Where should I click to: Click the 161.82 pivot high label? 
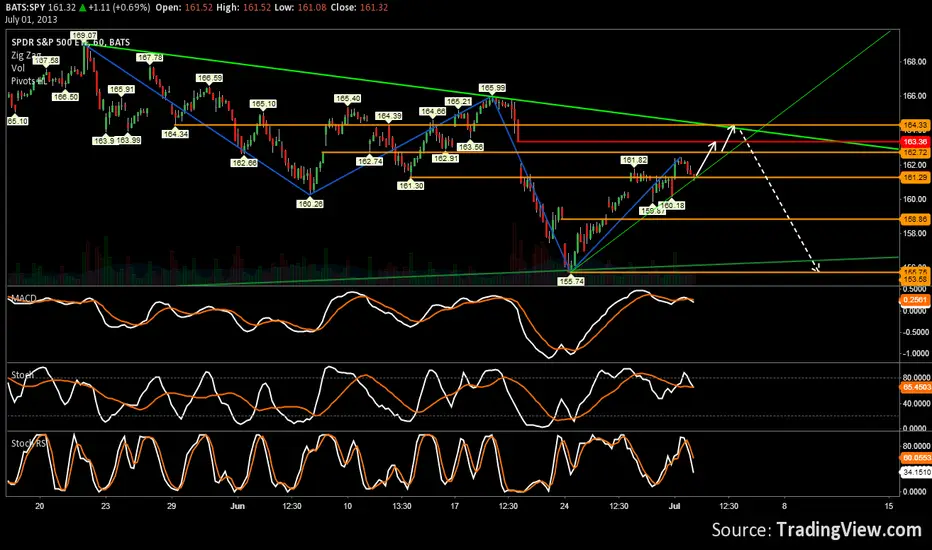[634, 160]
